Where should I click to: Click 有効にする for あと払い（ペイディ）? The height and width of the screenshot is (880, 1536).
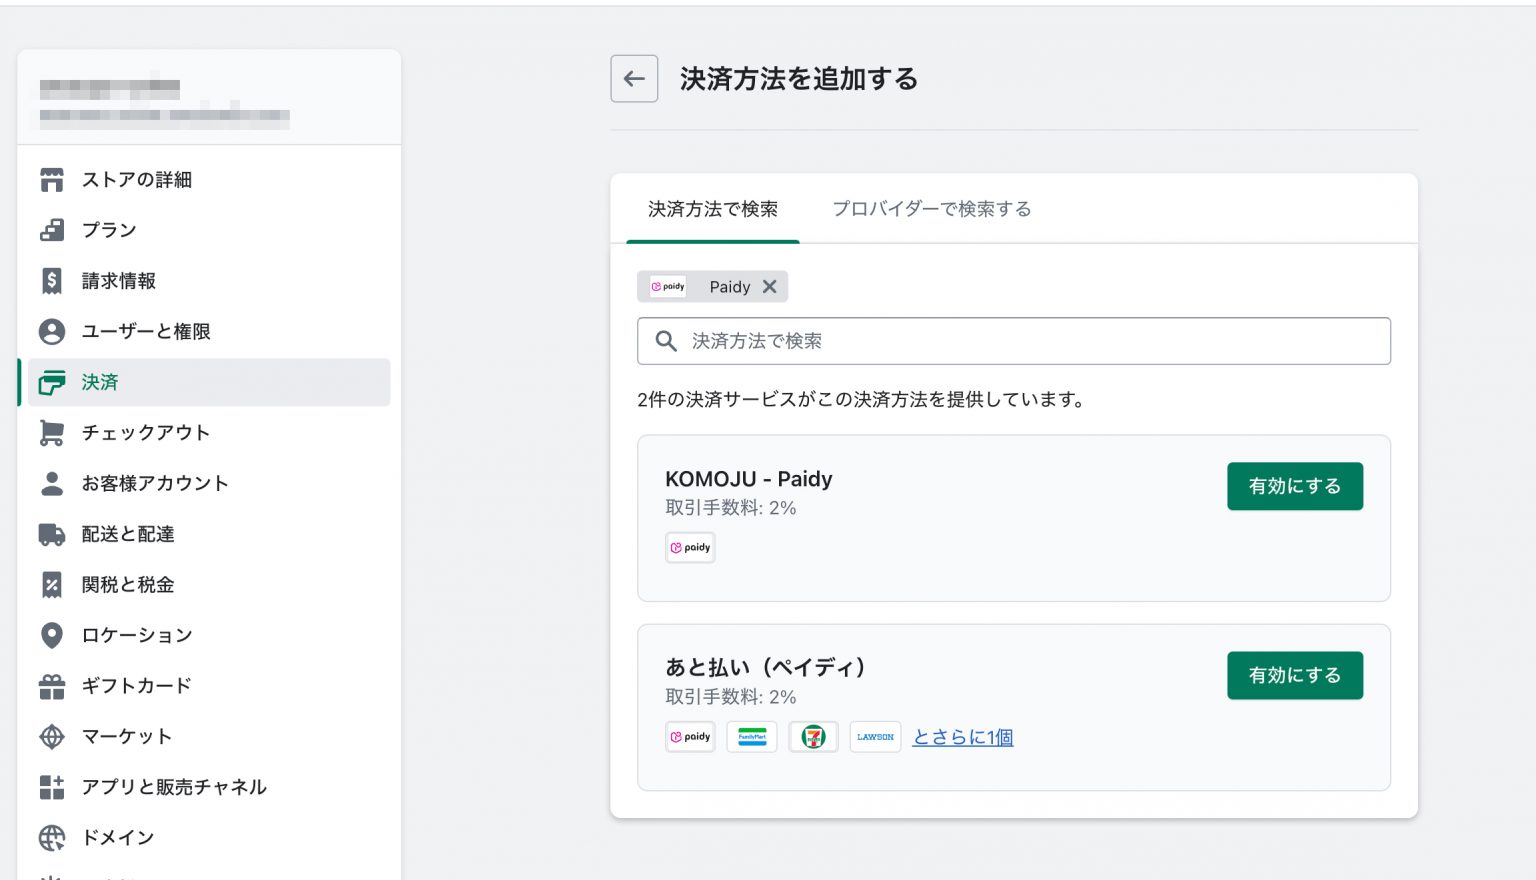coord(1295,675)
